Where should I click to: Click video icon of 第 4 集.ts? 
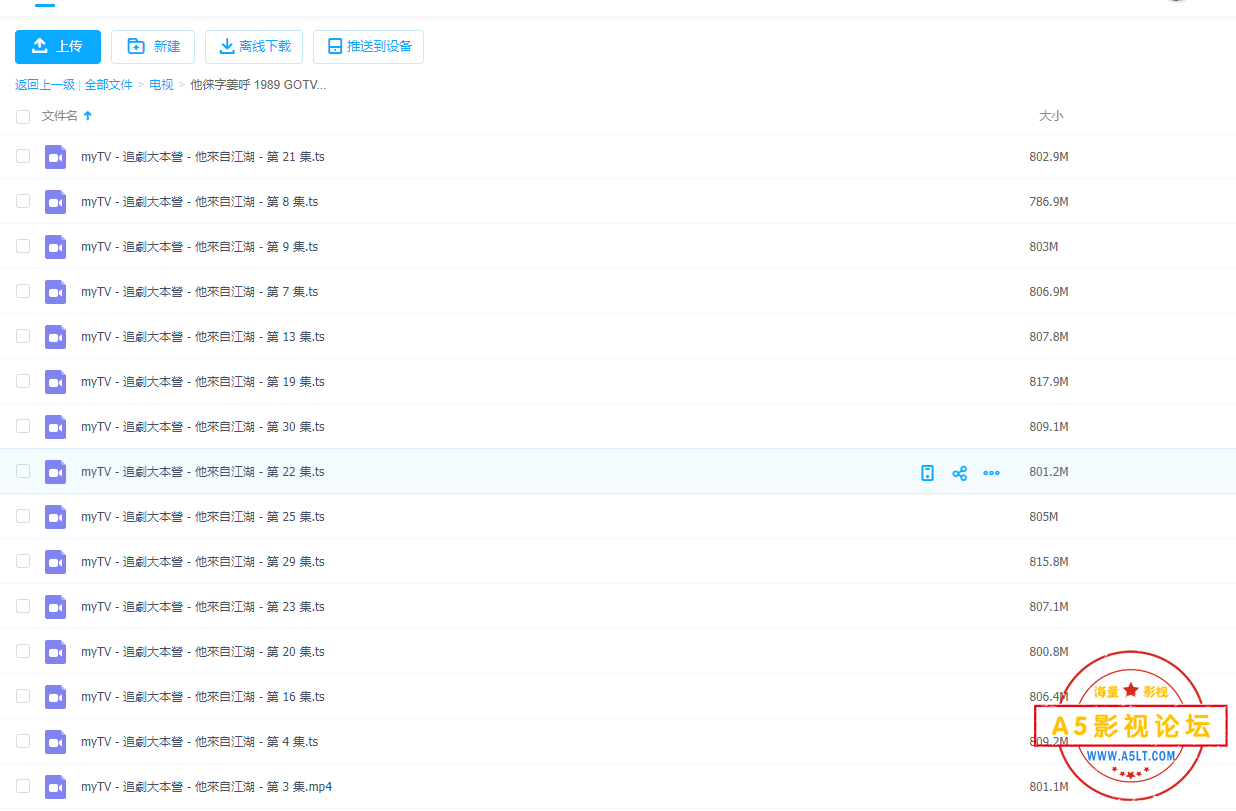coord(56,742)
